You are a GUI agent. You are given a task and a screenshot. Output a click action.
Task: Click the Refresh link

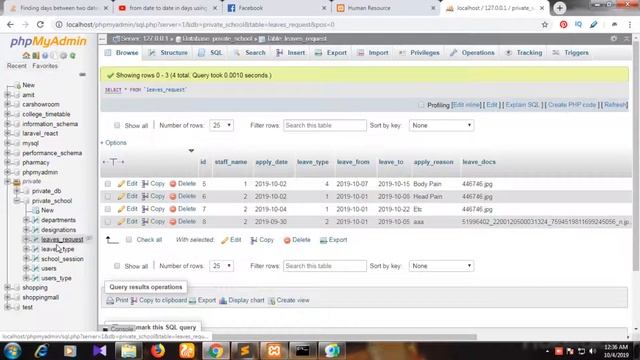615,105
